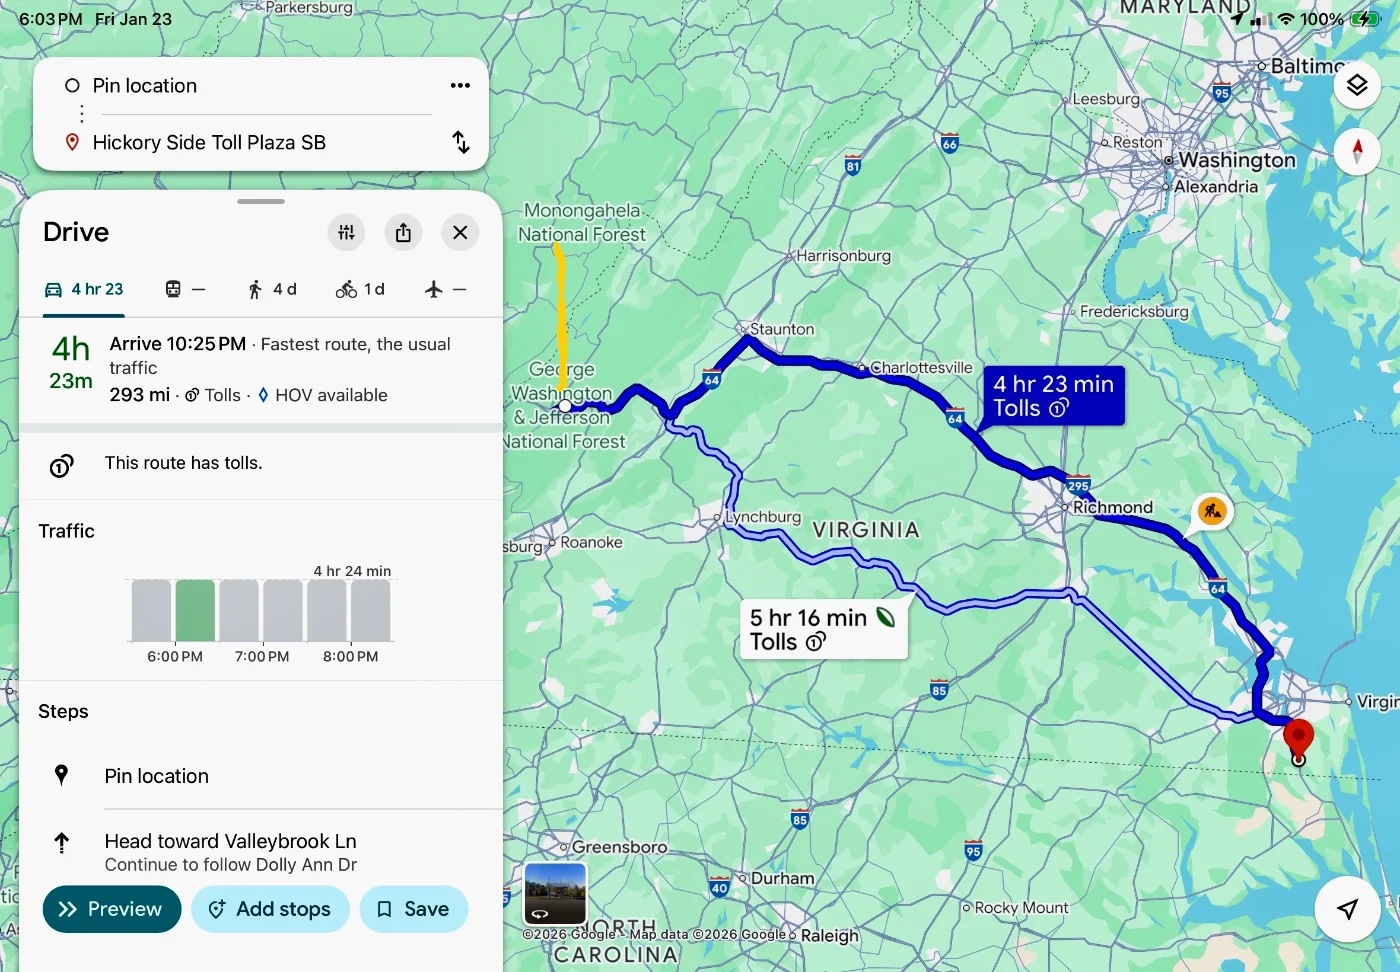
Task: Open the map layers selector
Action: pos(1356,86)
